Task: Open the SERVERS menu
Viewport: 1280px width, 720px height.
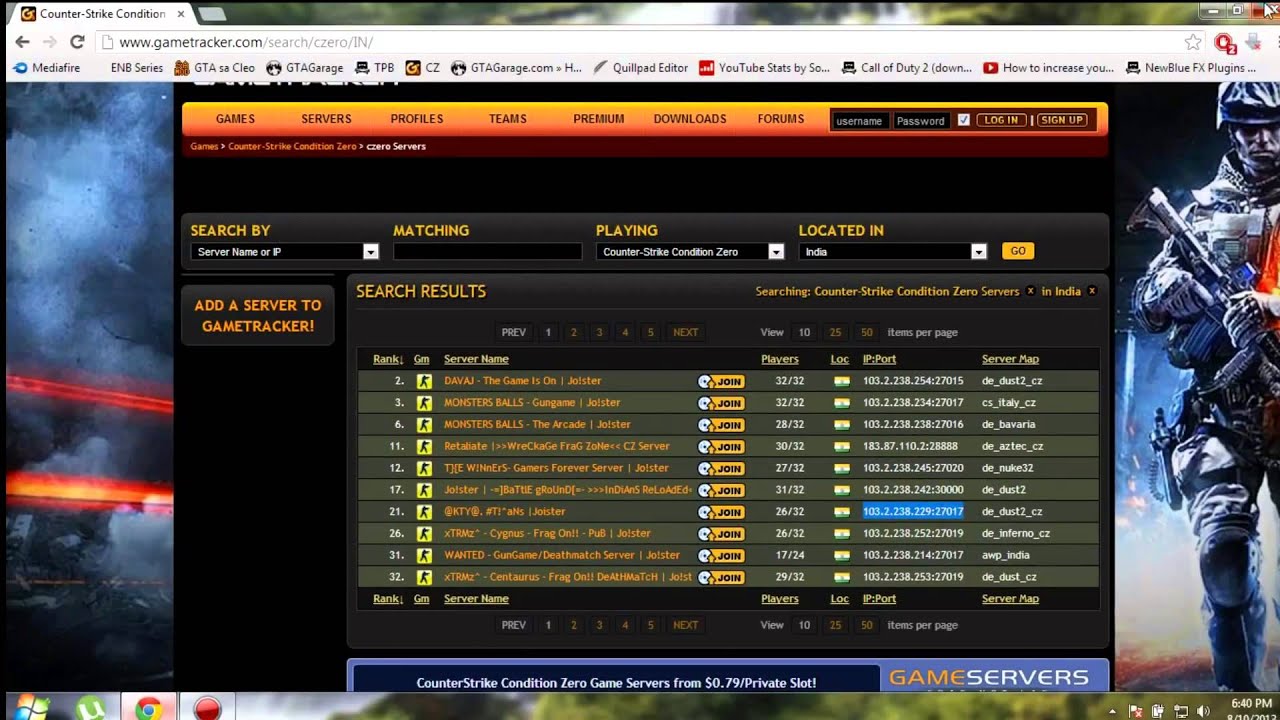Action: tap(326, 119)
